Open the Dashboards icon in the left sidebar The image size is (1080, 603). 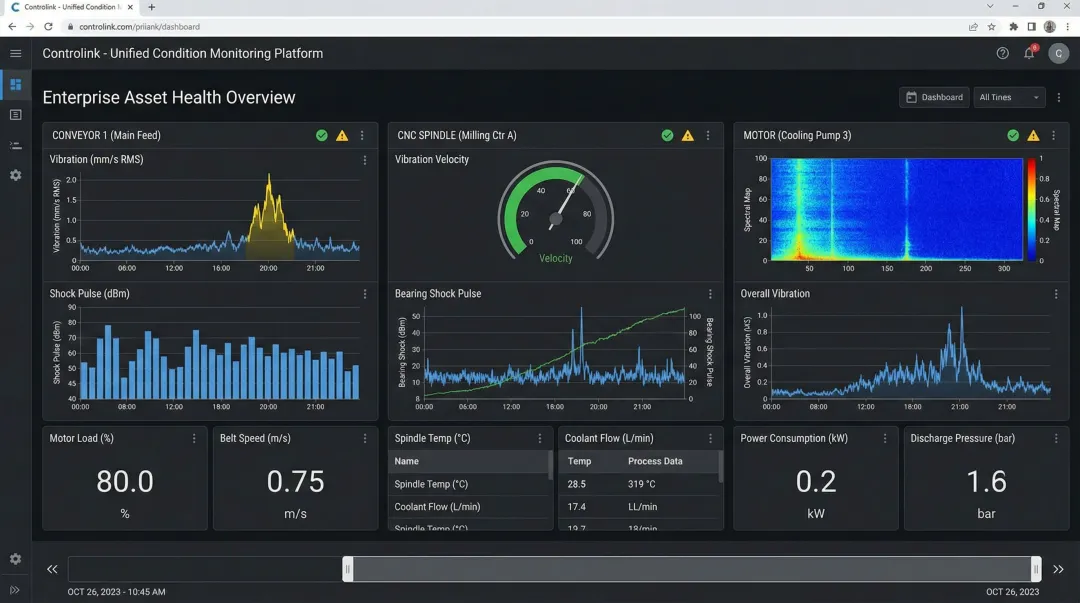coord(14,85)
